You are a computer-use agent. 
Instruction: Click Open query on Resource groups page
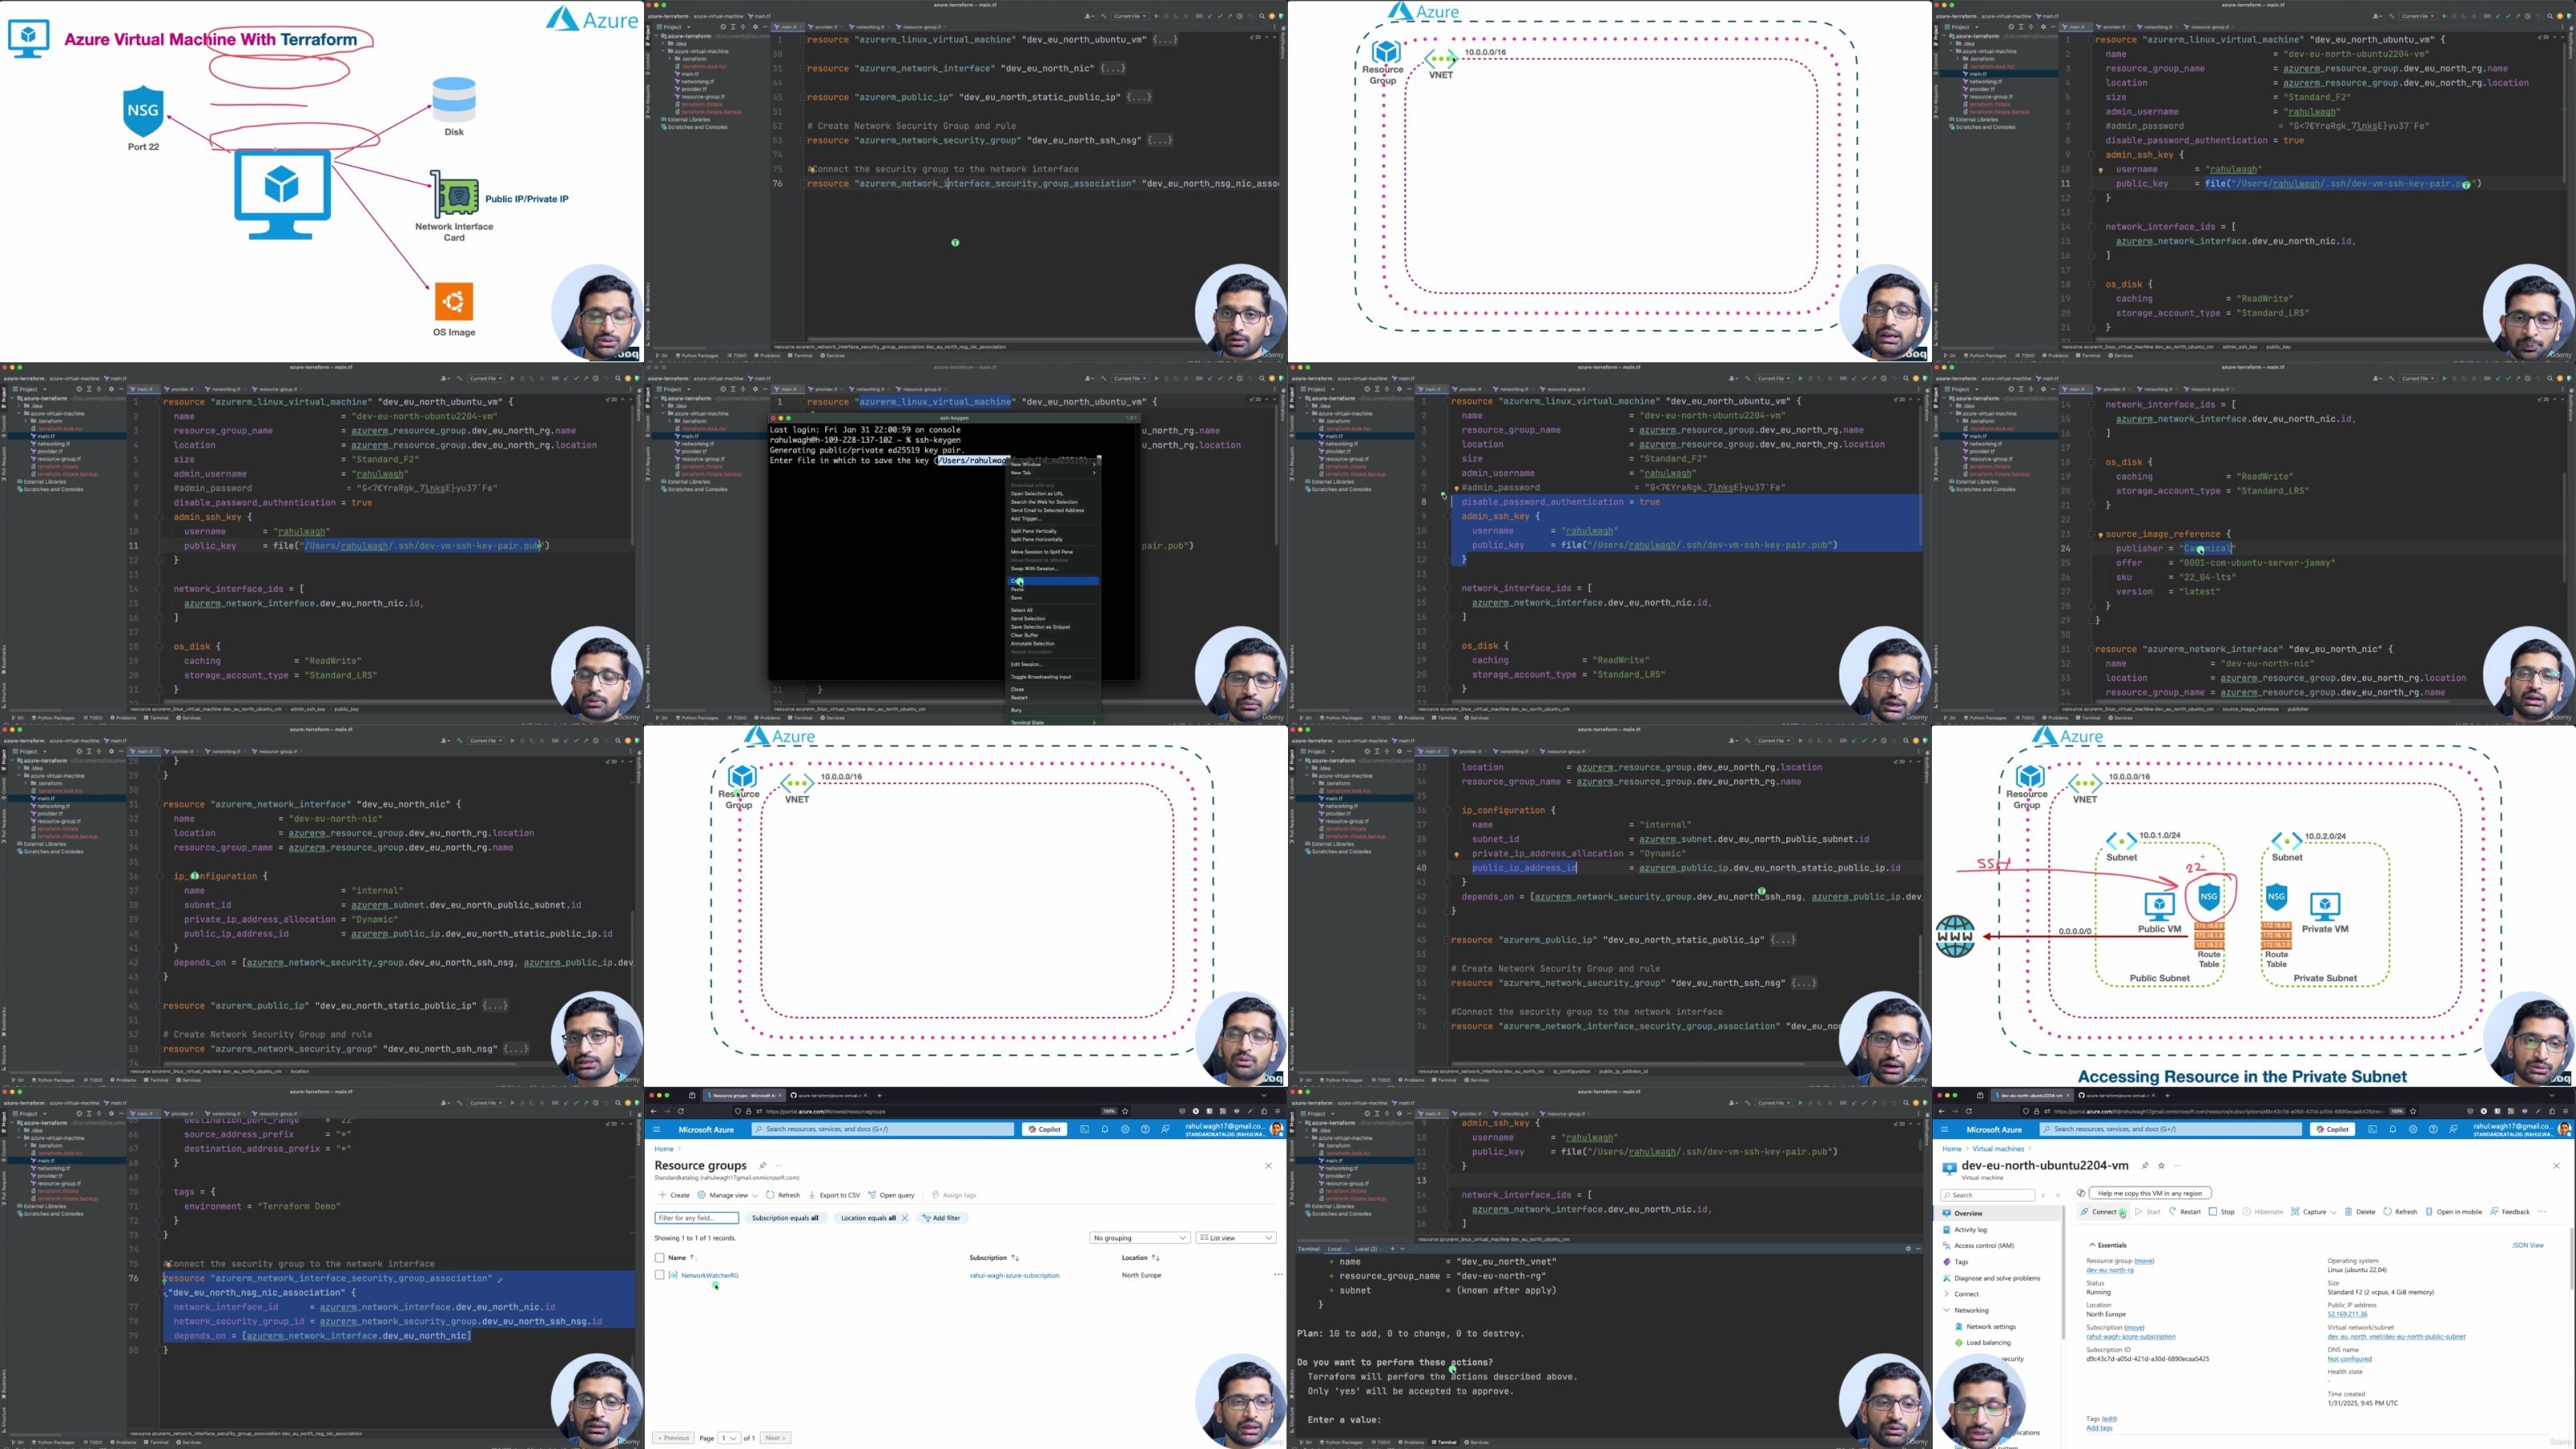[x=891, y=1195]
